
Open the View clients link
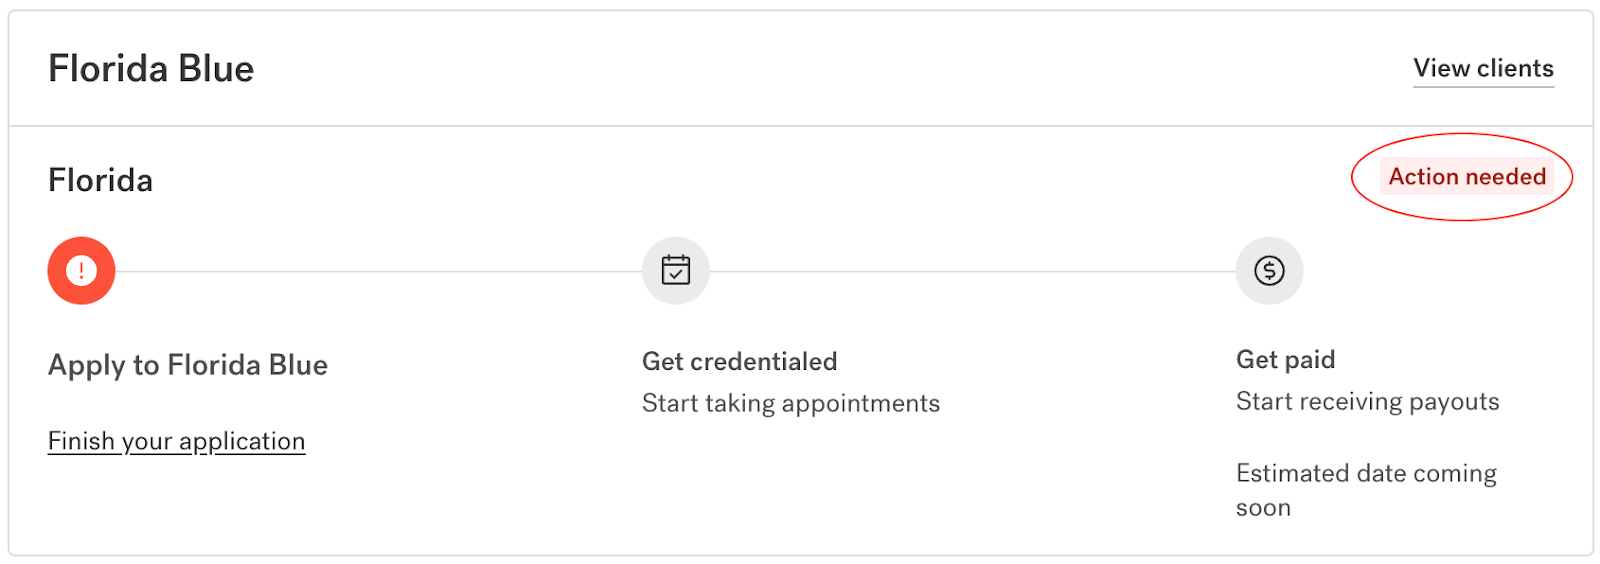pyautogui.click(x=1483, y=69)
